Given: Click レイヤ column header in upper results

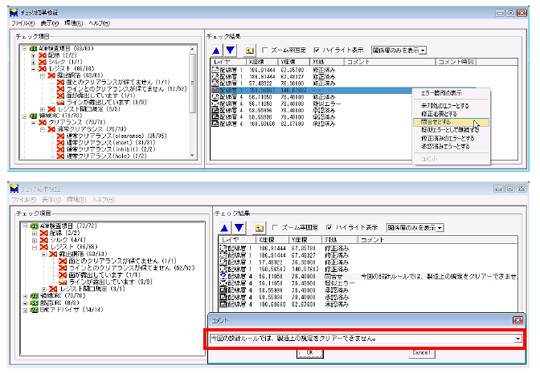Looking at the screenshot, I should [x=228, y=62].
